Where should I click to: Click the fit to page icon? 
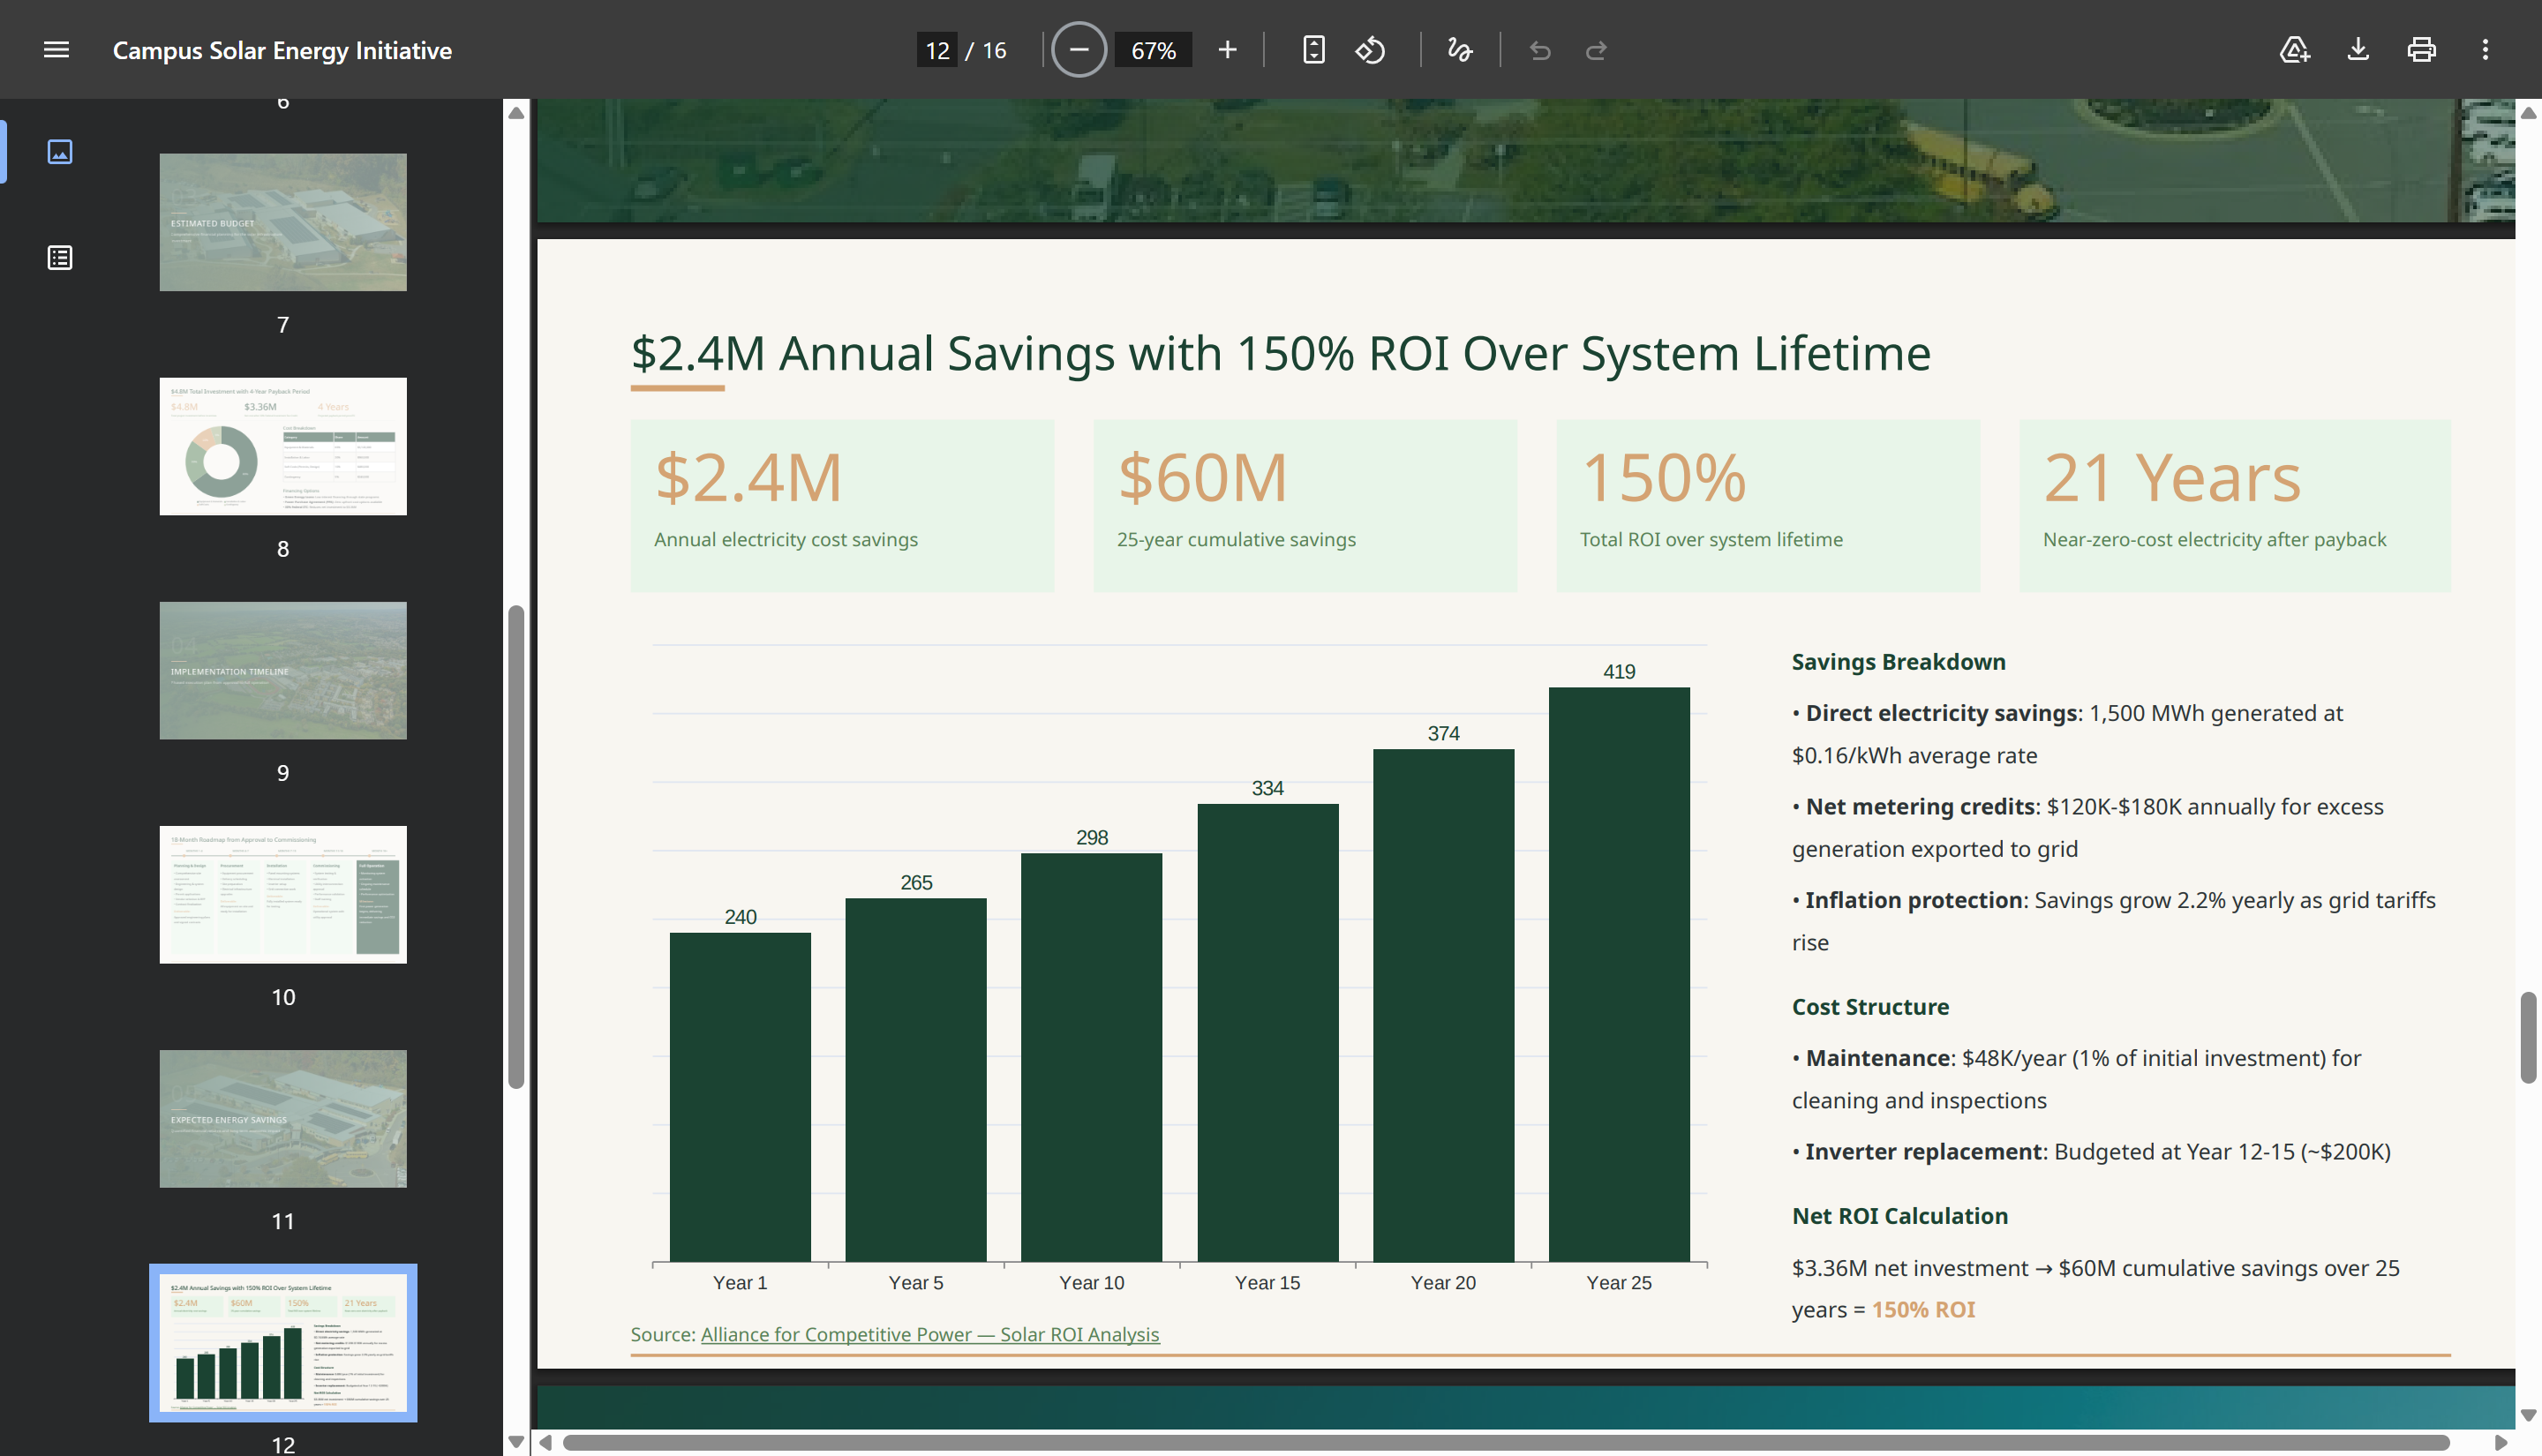click(x=1314, y=50)
